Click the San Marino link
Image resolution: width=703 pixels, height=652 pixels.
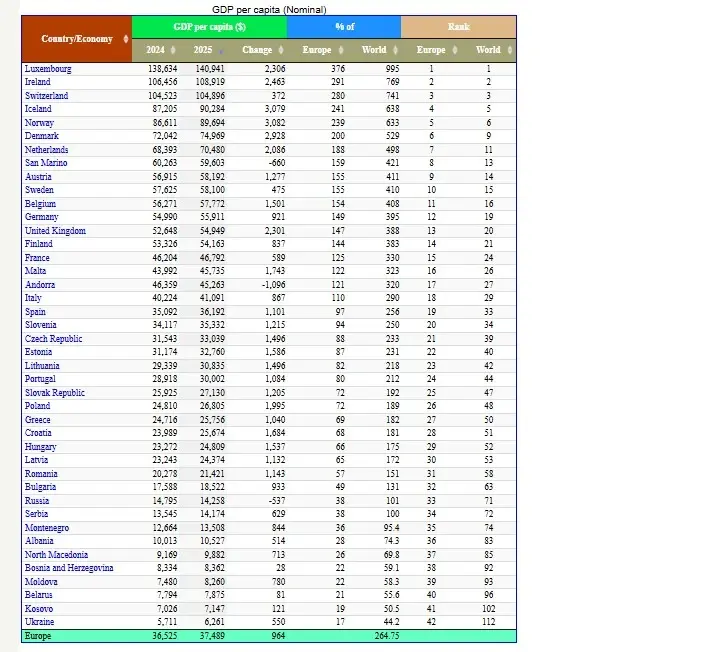(x=46, y=163)
